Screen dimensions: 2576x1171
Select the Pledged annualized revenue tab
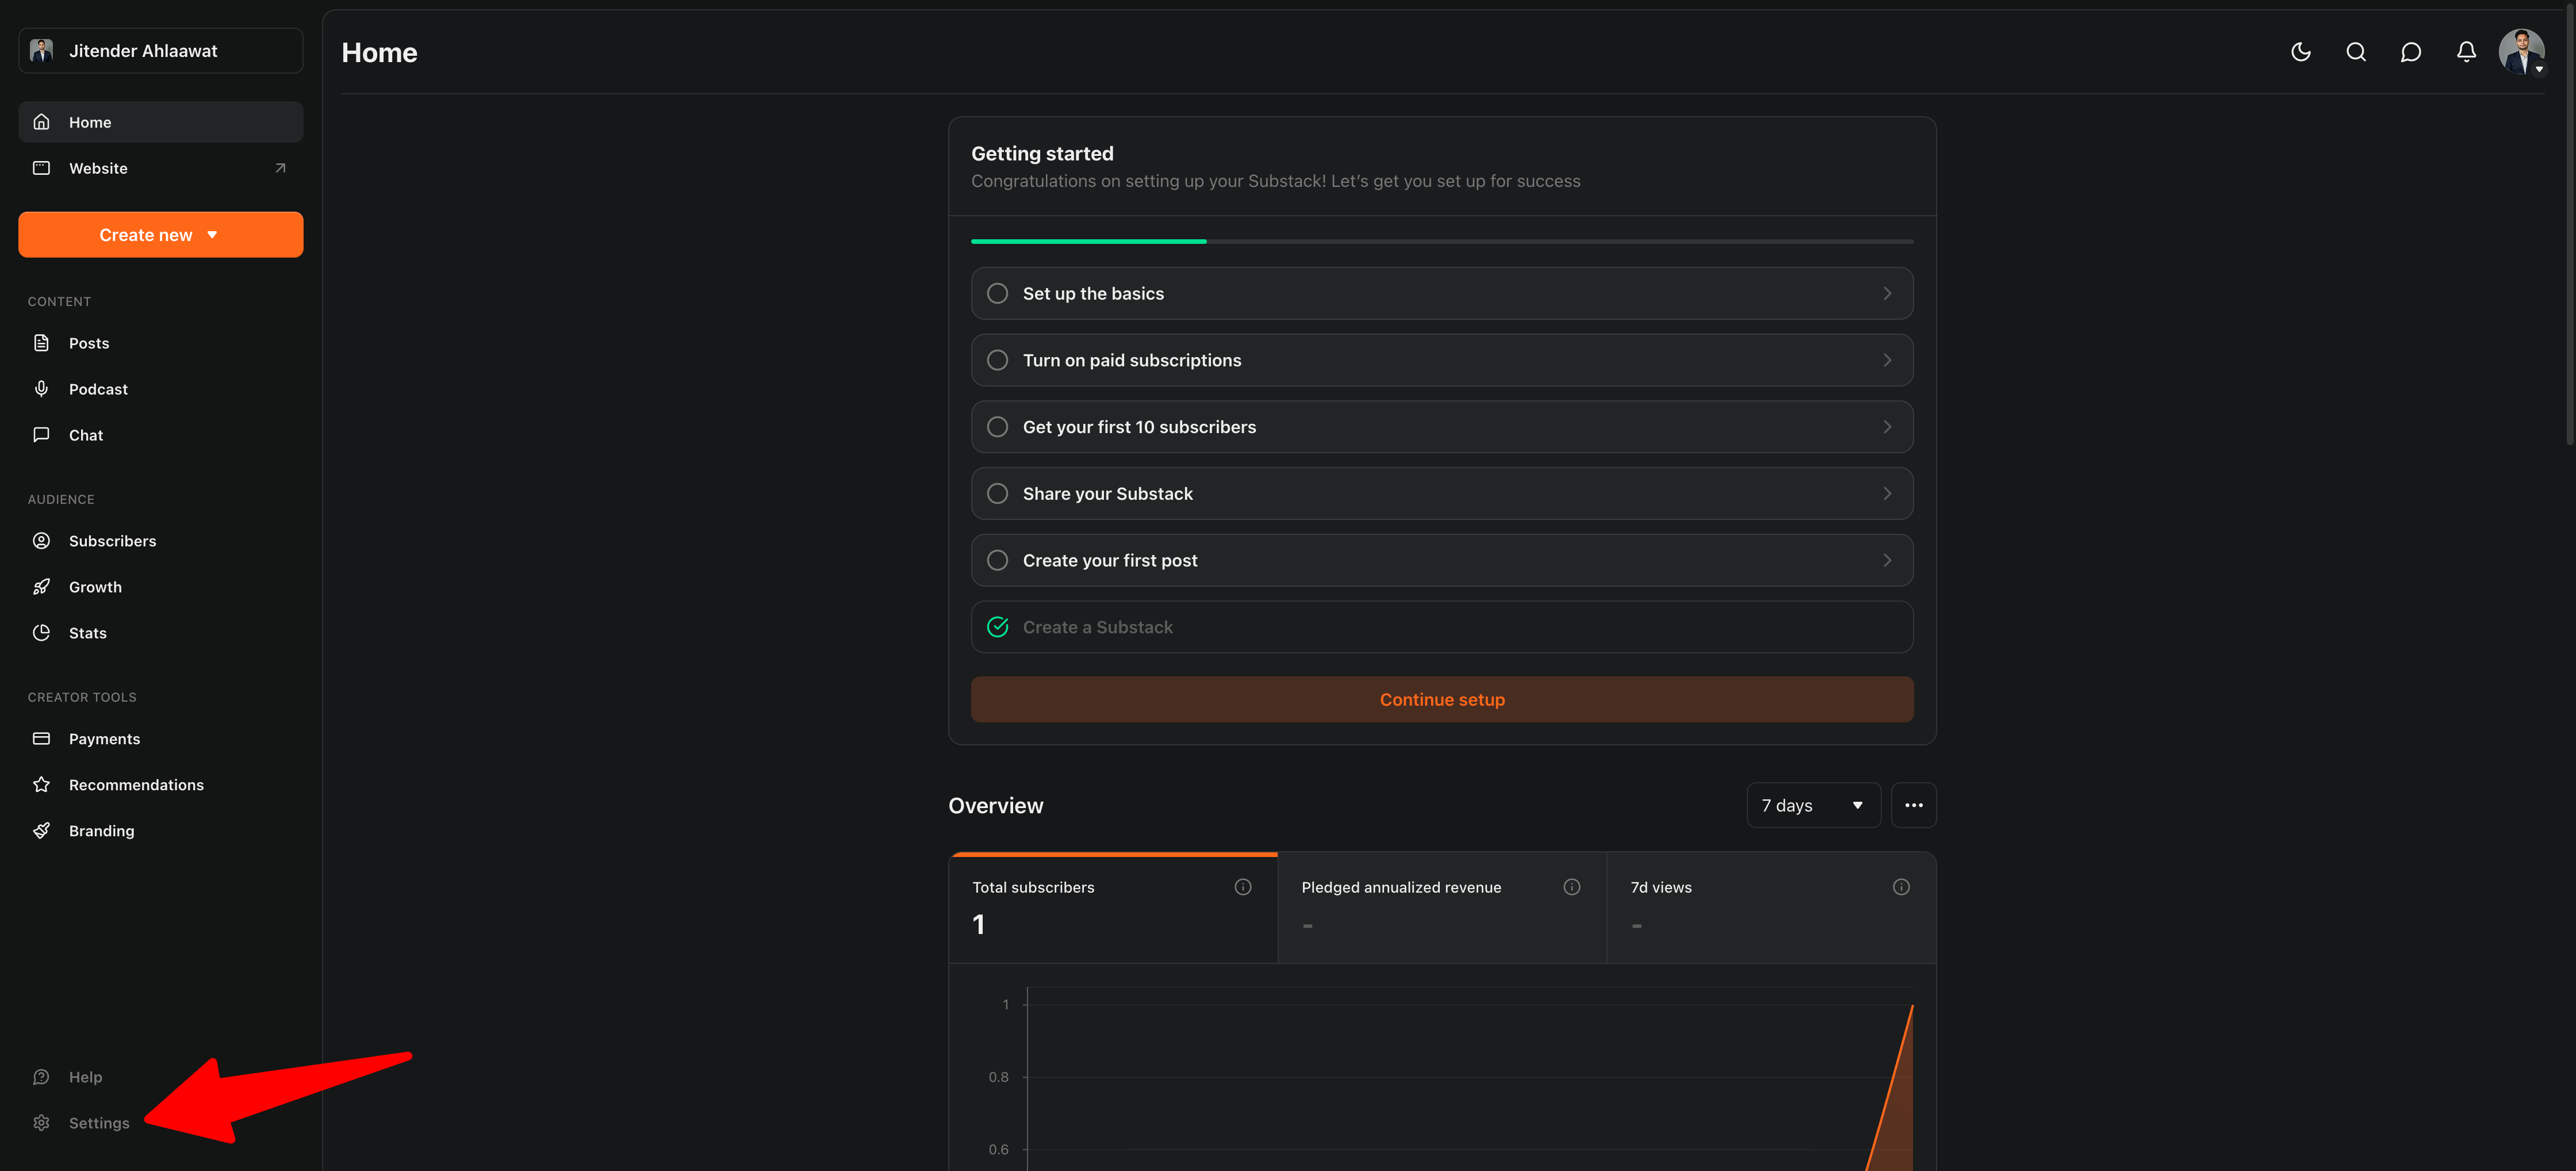(1441, 906)
